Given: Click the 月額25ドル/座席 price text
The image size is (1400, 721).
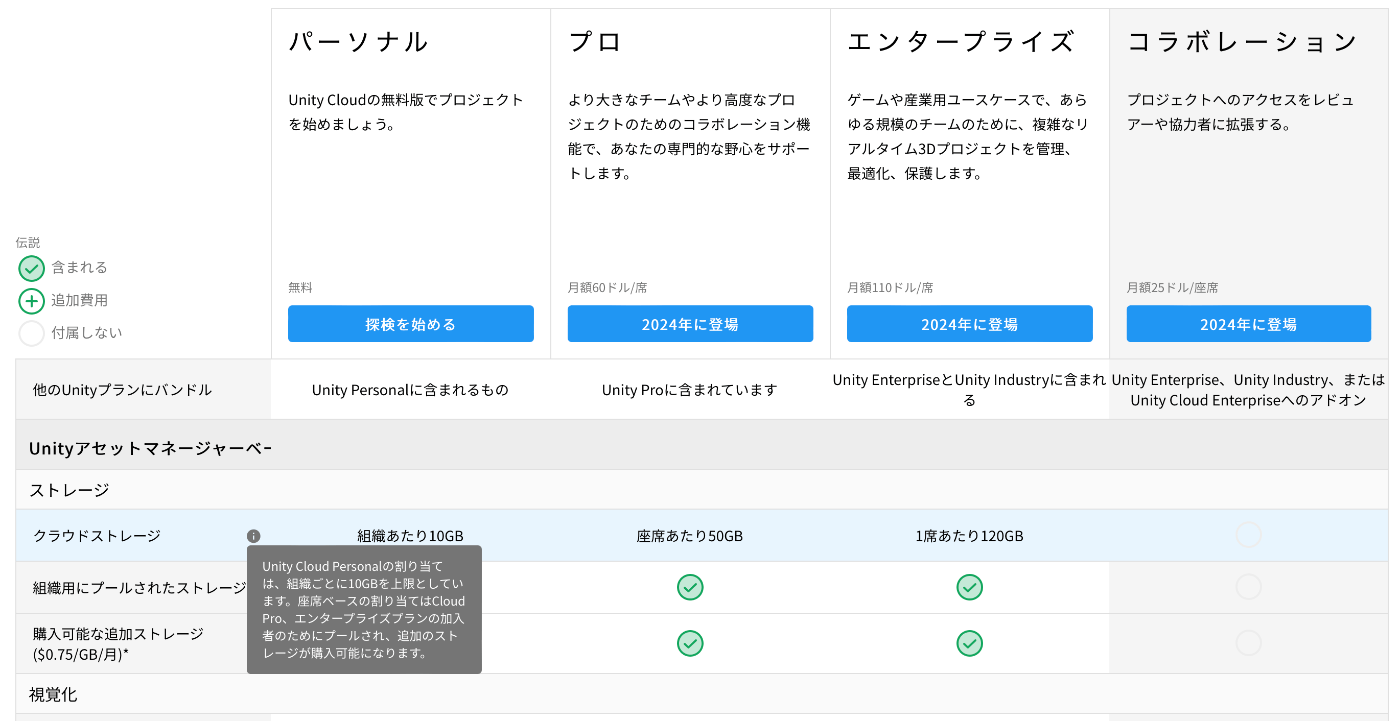Looking at the screenshot, I should (x=1172, y=287).
